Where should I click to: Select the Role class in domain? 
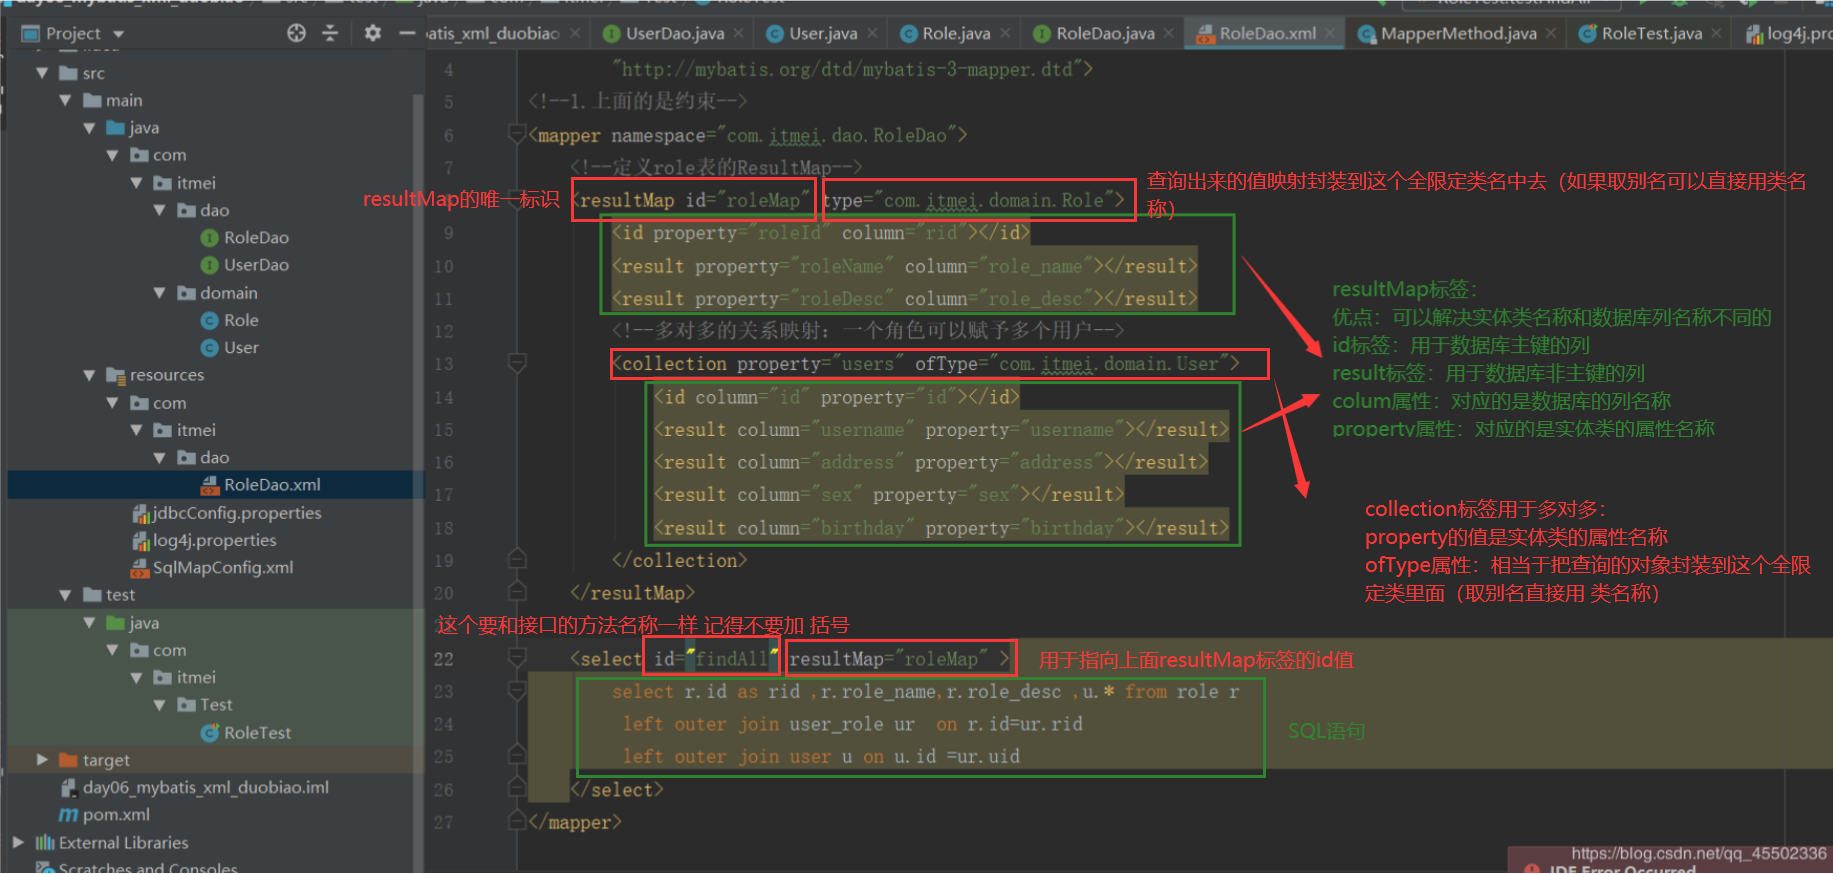click(241, 320)
